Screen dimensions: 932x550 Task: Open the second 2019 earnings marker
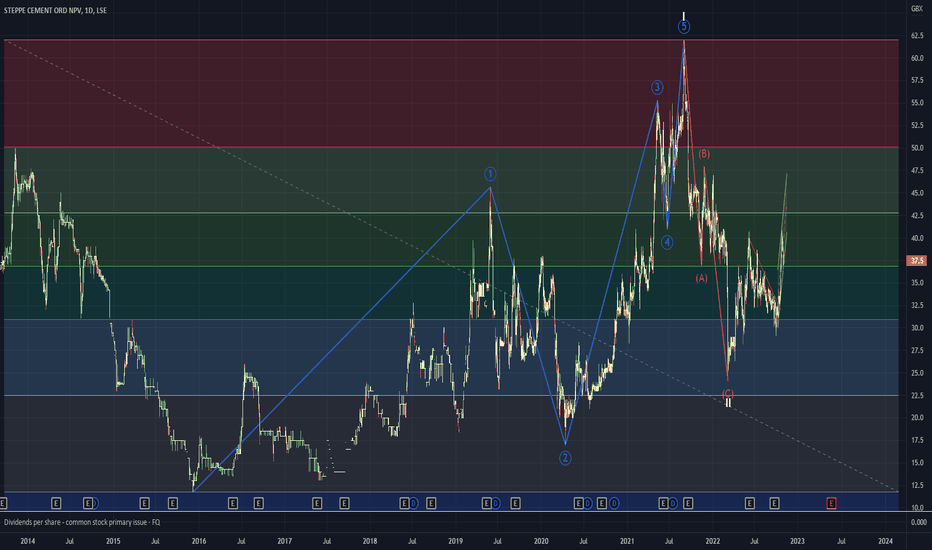[515, 504]
